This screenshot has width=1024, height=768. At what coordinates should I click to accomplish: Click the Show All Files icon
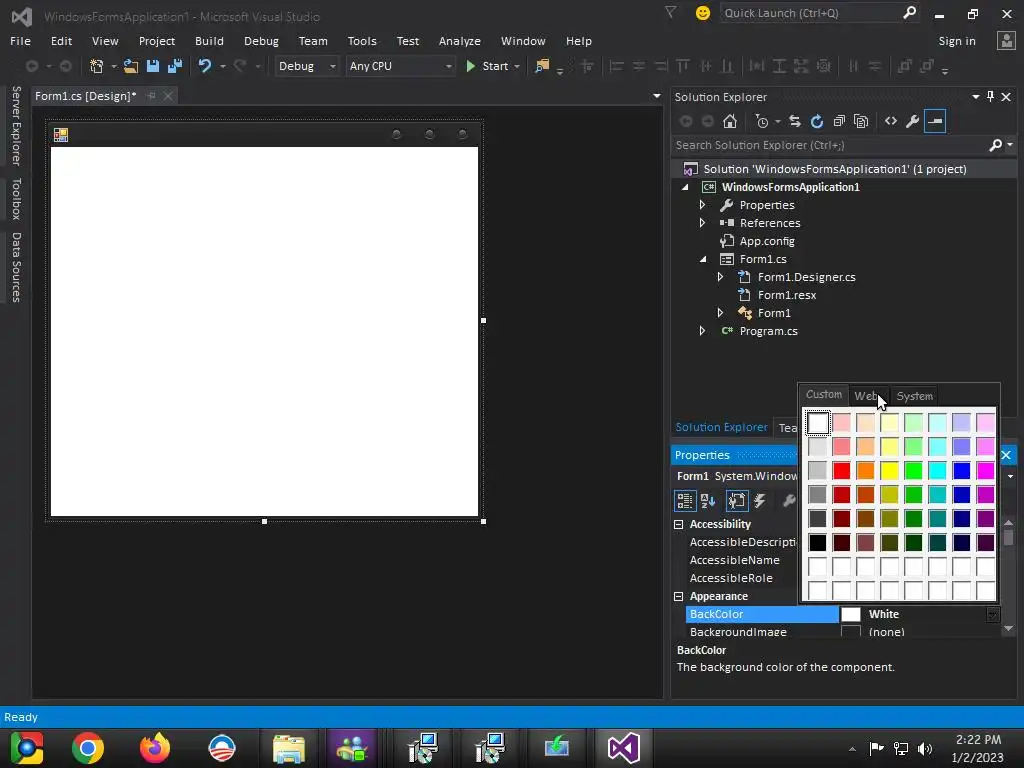click(x=861, y=121)
